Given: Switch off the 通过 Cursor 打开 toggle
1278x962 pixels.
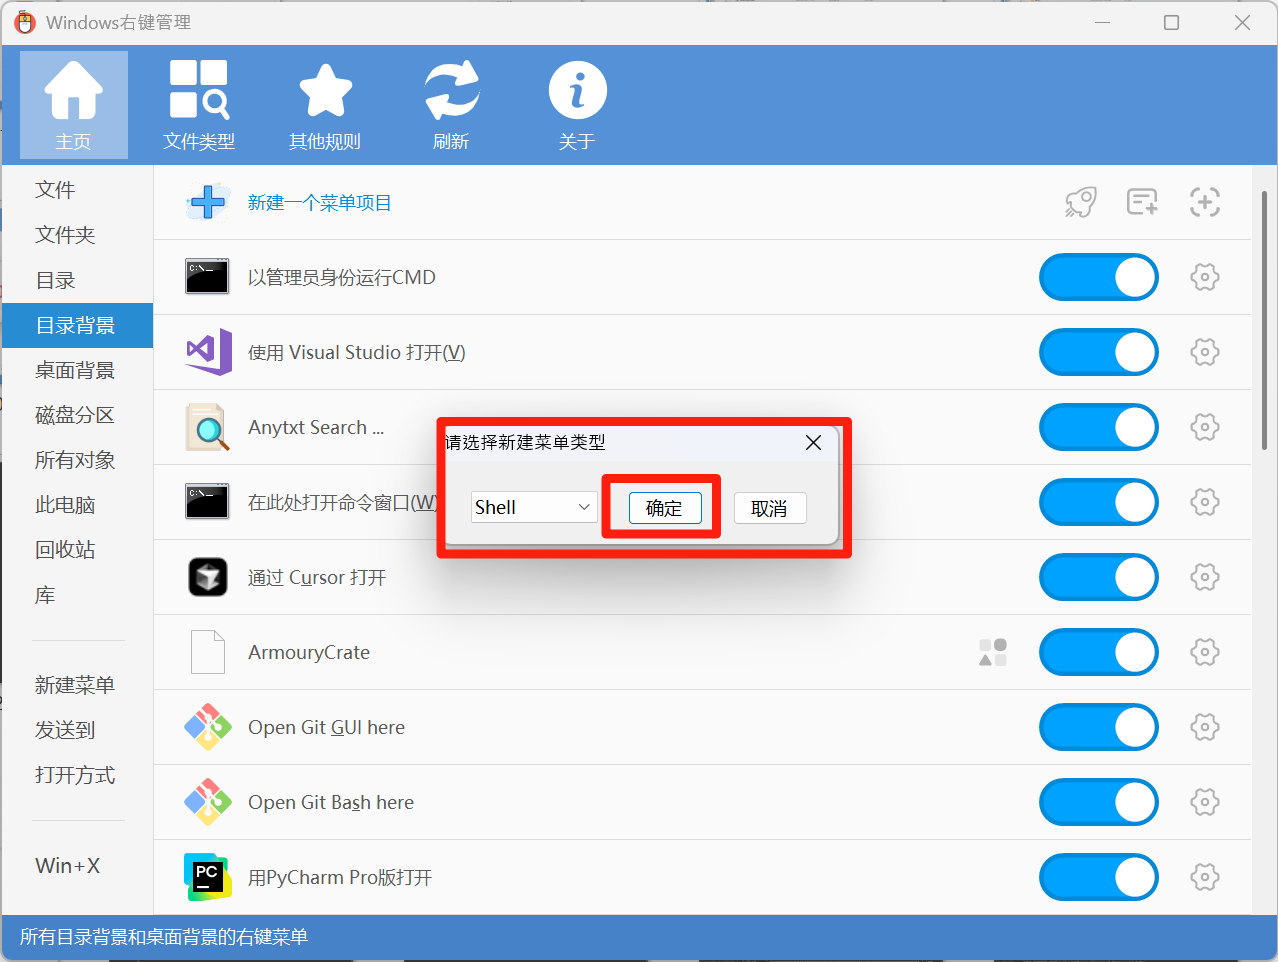Looking at the screenshot, I should click(1099, 577).
